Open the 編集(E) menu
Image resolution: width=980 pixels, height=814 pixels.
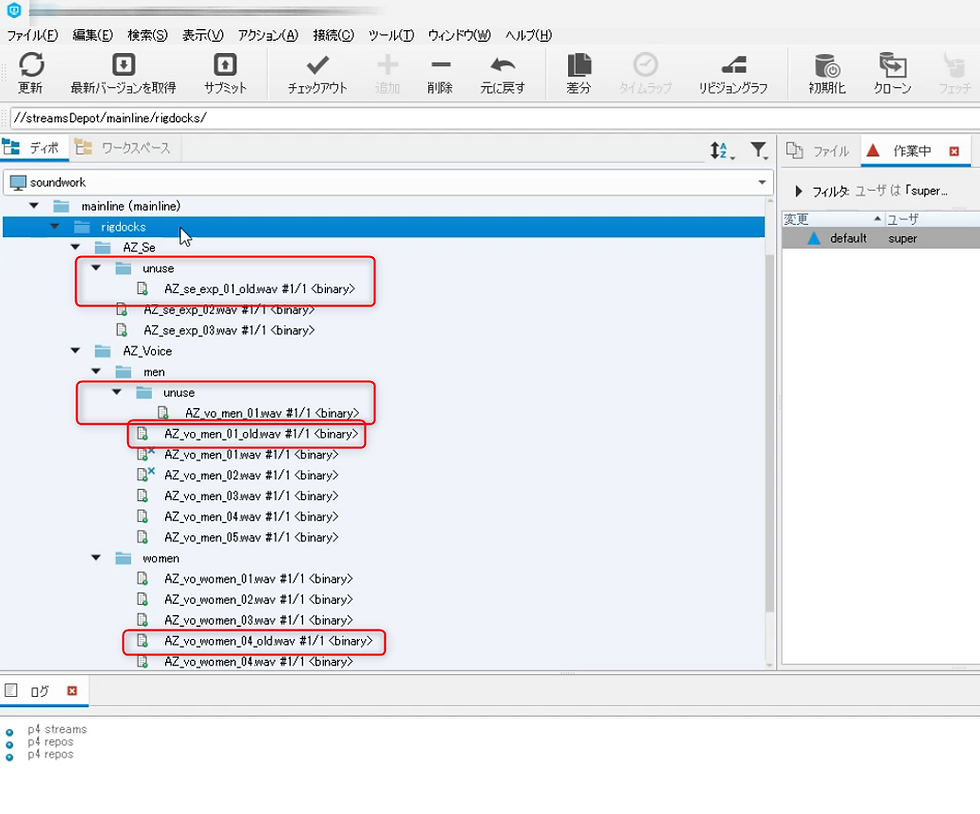pyautogui.click(x=92, y=35)
